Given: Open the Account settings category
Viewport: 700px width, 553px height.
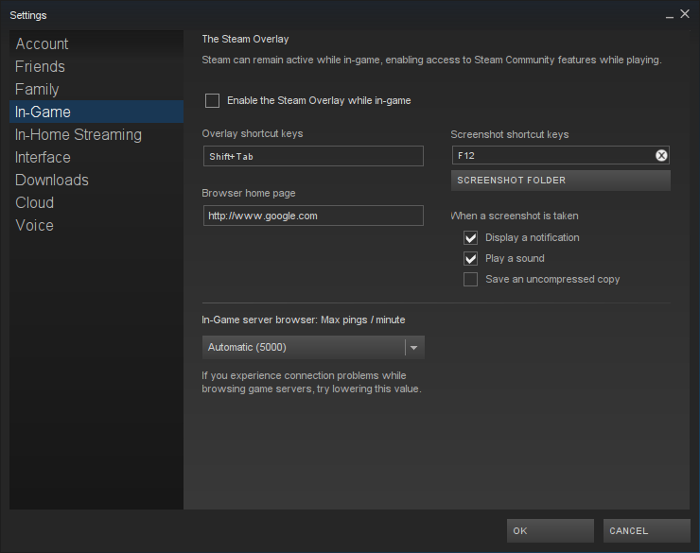Looking at the screenshot, I should tap(96, 44).
